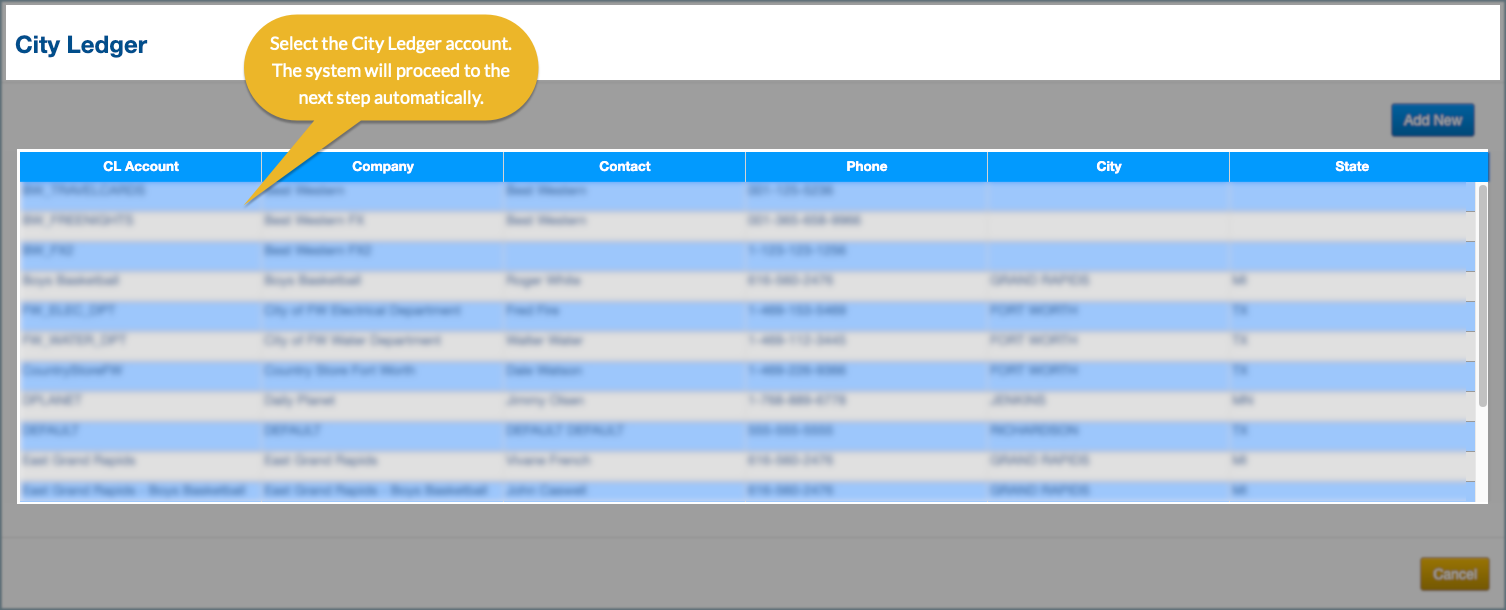This screenshot has width=1506, height=610.
Task: Click the State column header
Action: coord(1351,167)
